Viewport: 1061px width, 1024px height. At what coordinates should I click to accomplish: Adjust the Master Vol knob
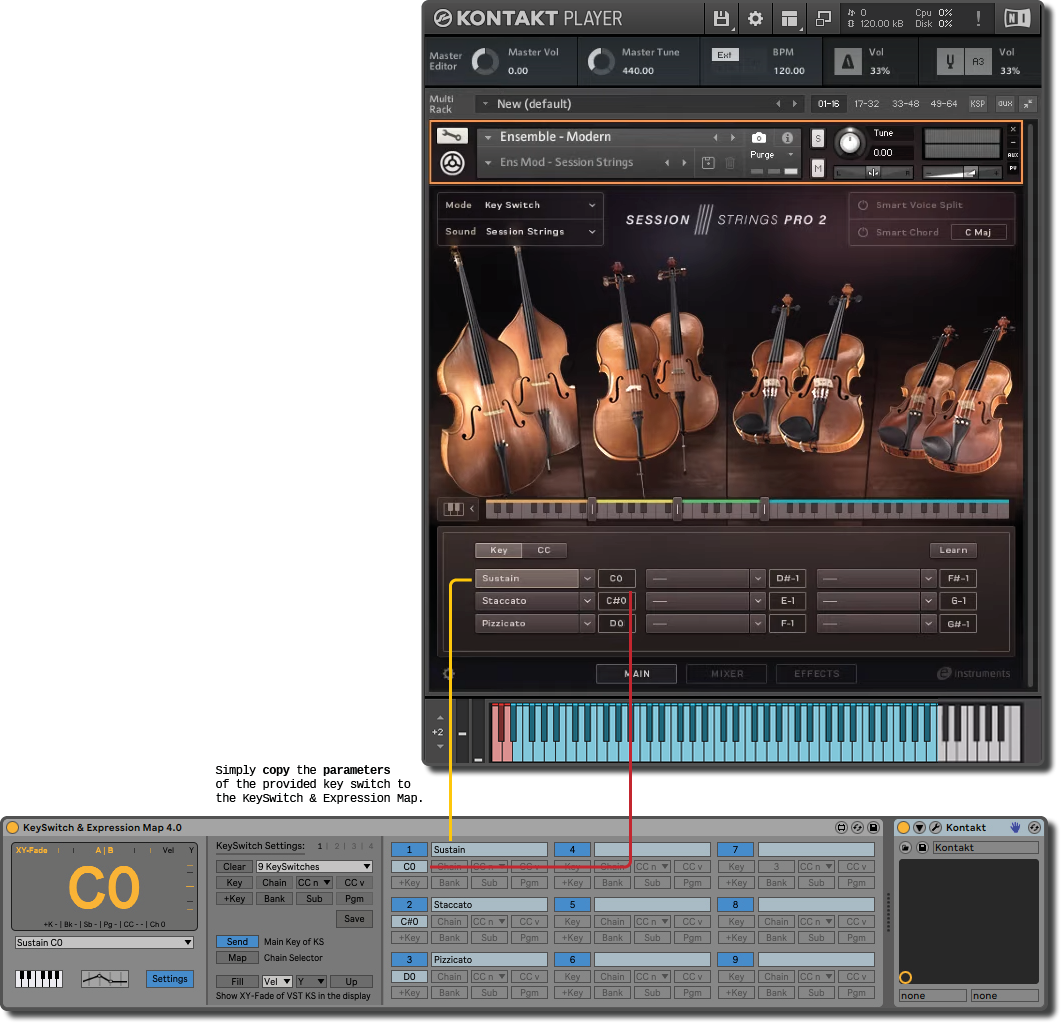(x=484, y=62)
